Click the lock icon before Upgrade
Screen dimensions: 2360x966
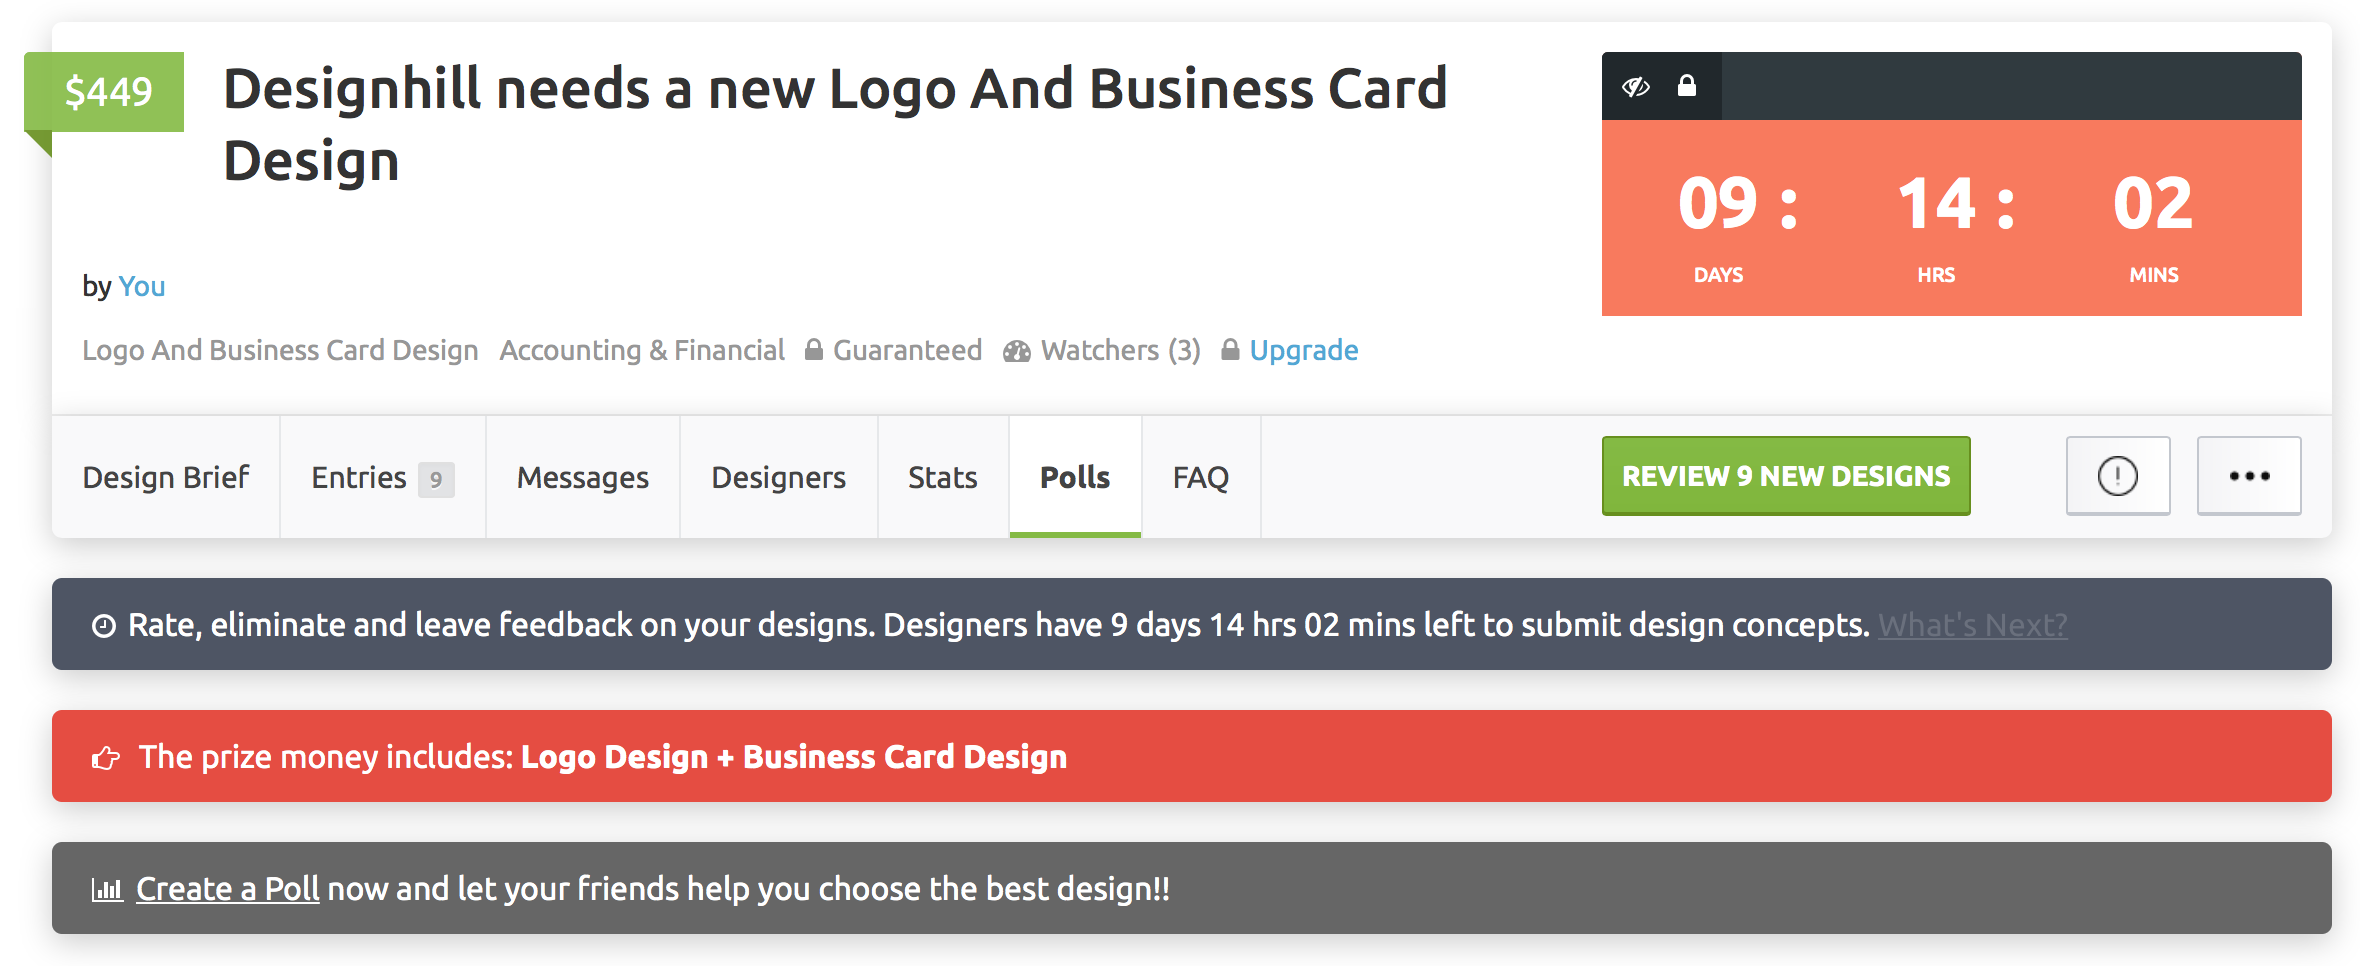point(1231,350)
